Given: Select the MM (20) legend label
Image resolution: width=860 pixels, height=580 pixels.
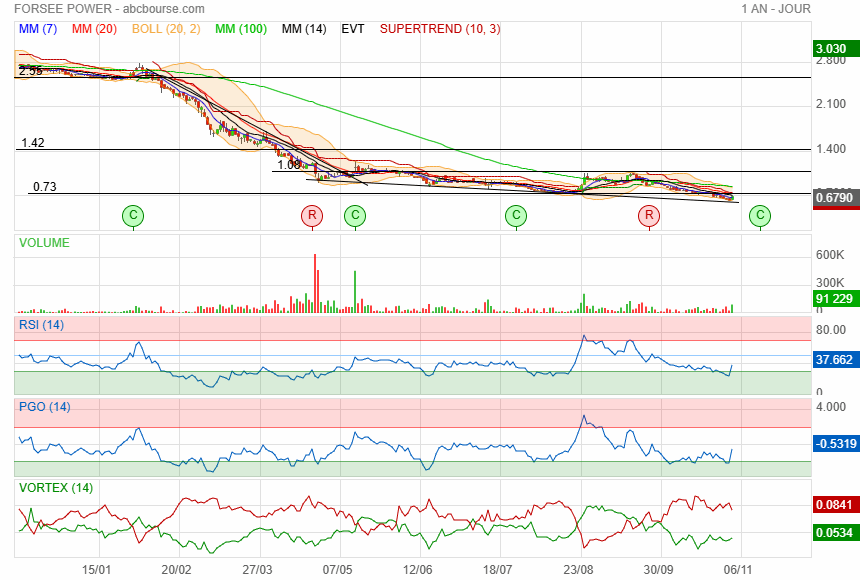Looking at the screenshot, I should (94, 29).
